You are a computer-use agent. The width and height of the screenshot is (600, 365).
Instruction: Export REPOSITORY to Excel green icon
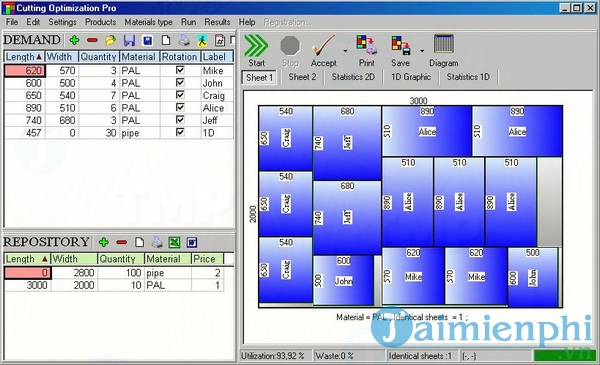pos(174,242)
